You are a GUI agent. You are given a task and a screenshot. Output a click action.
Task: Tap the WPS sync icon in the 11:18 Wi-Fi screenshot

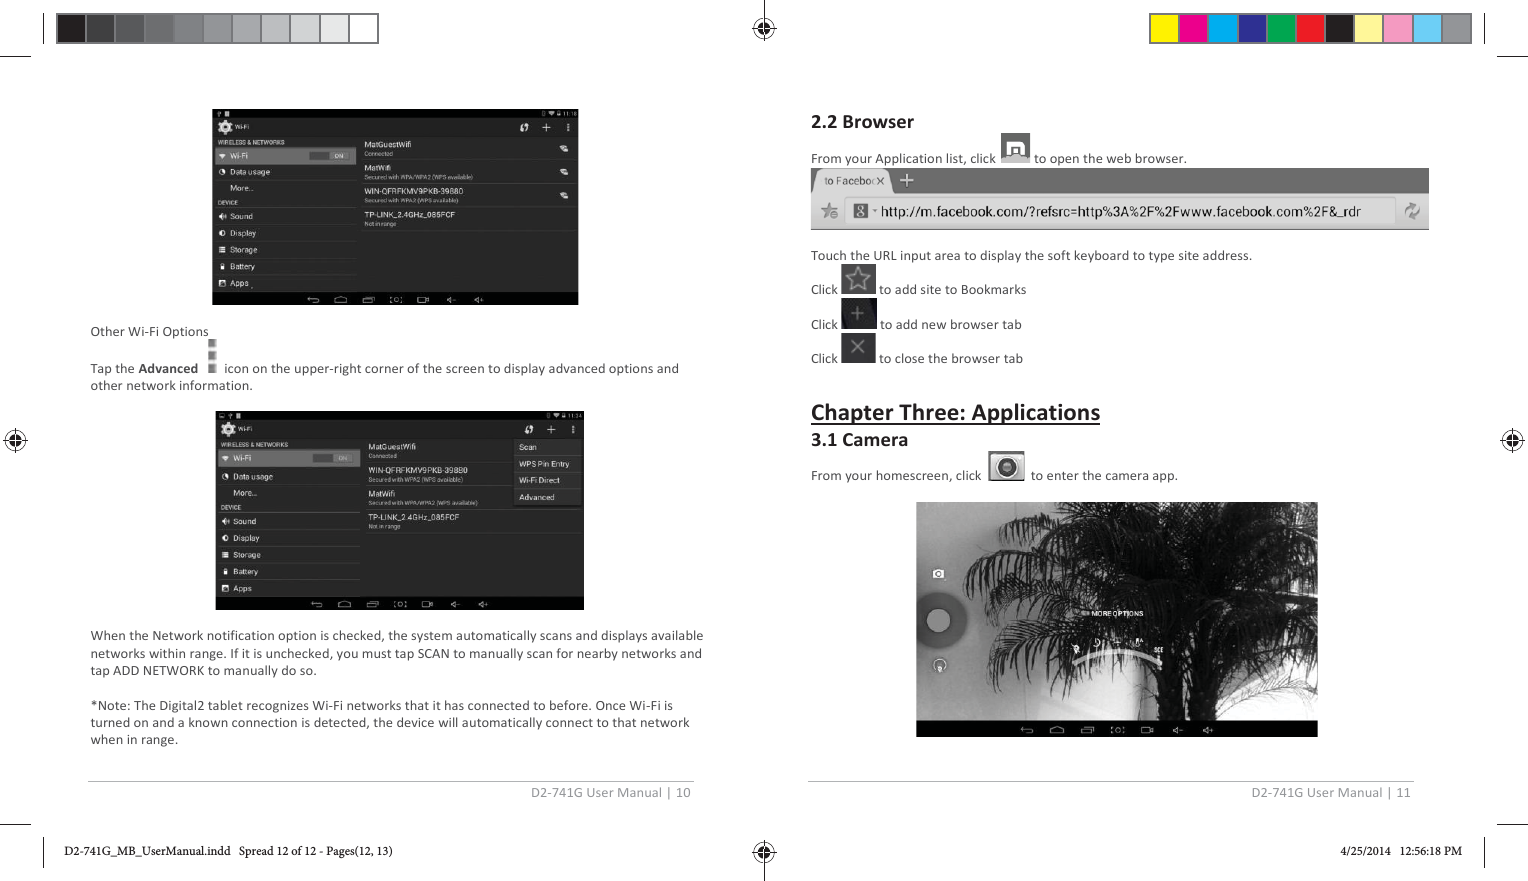[524, 127]
